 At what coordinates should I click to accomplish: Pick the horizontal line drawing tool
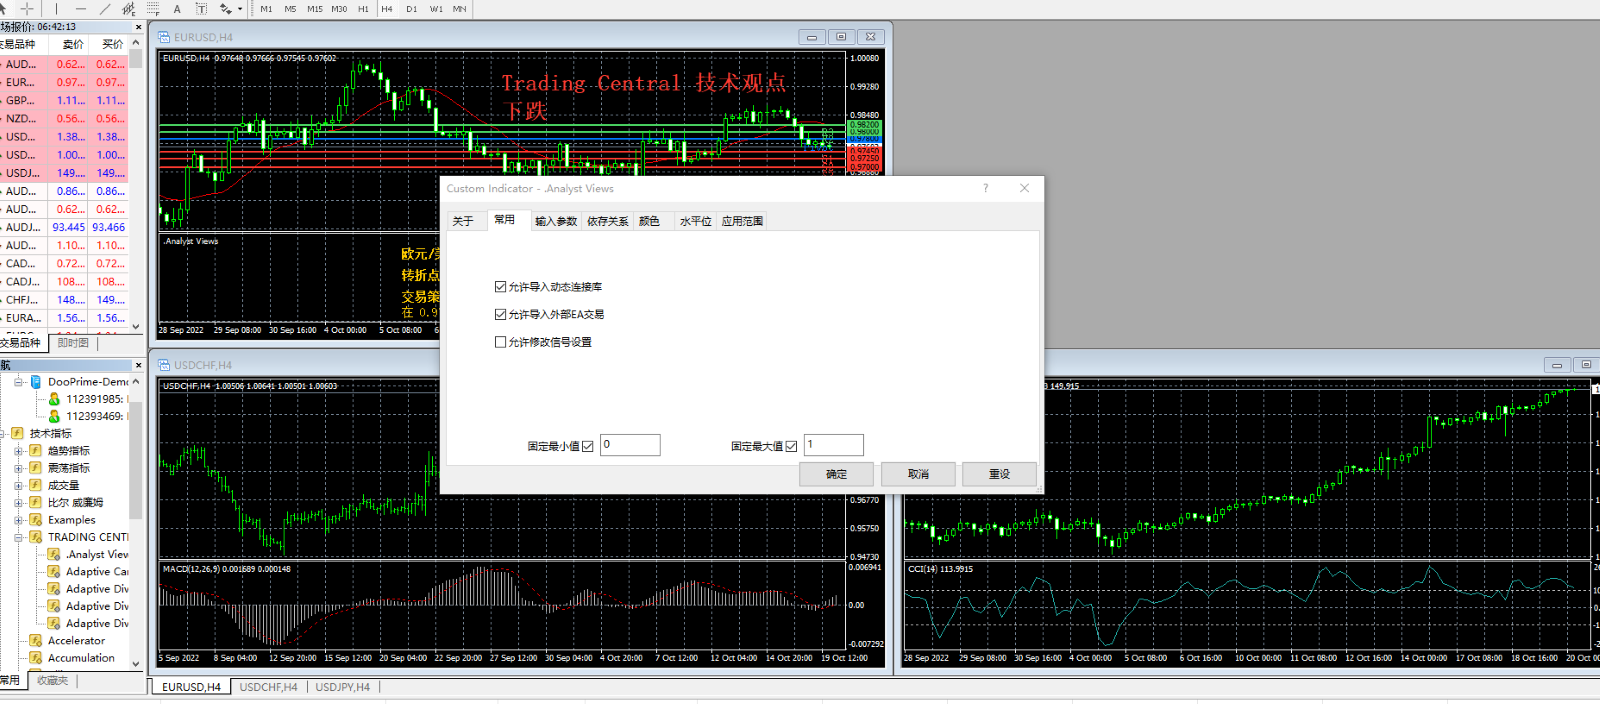pyautogui.click(x=81, y=9)
